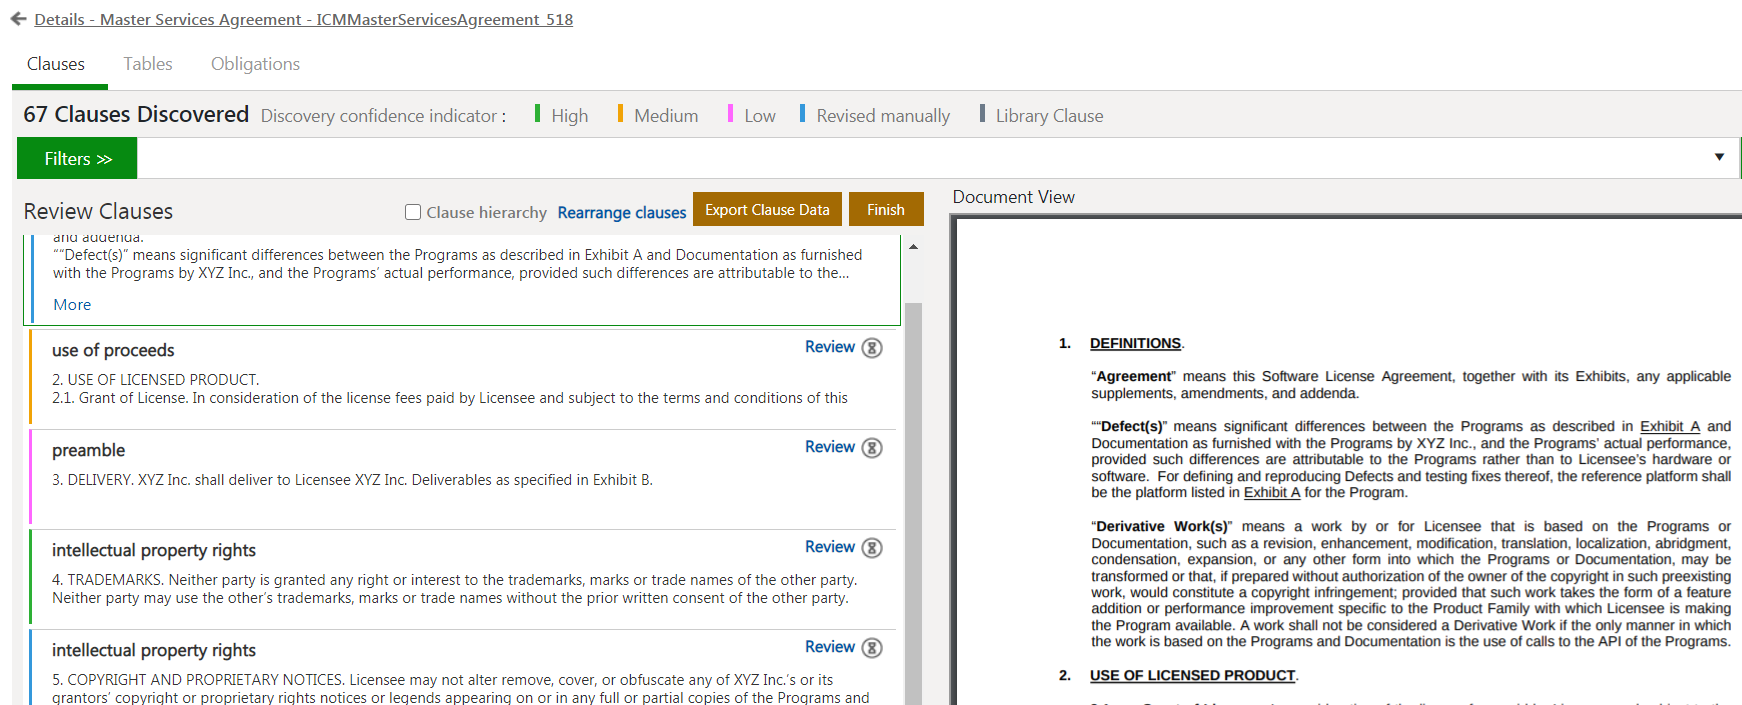Open Exhibit A link in Defect(s) definition
Image resolution: width=1742 pixels, height=705 pixels.
[1669, 426]
